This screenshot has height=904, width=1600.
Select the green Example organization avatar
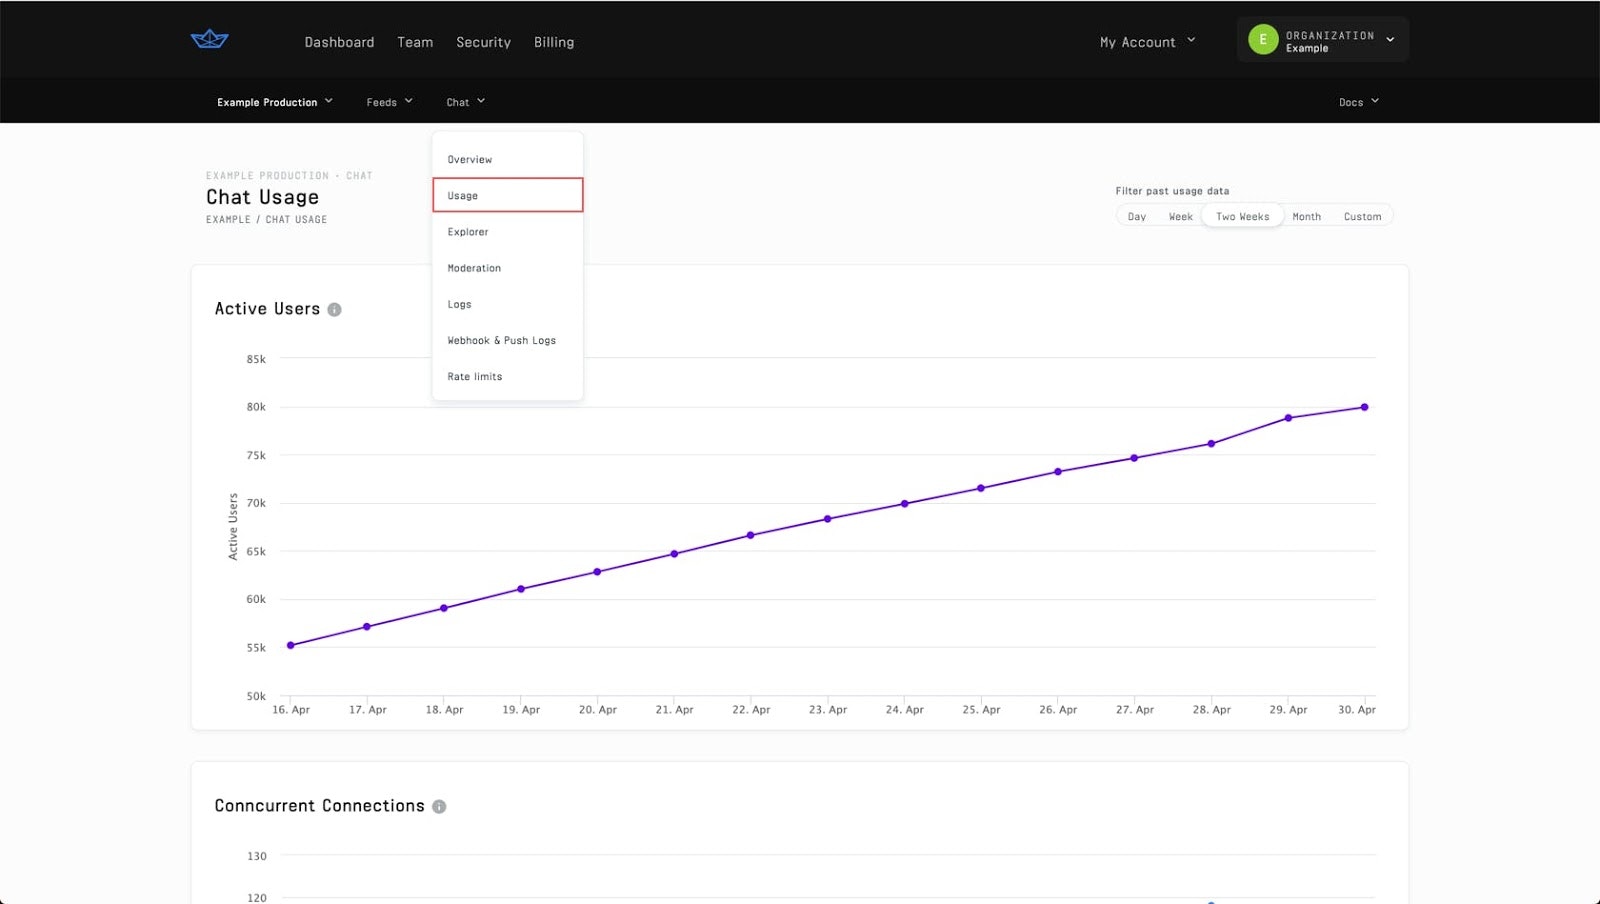click(1262, 40)
